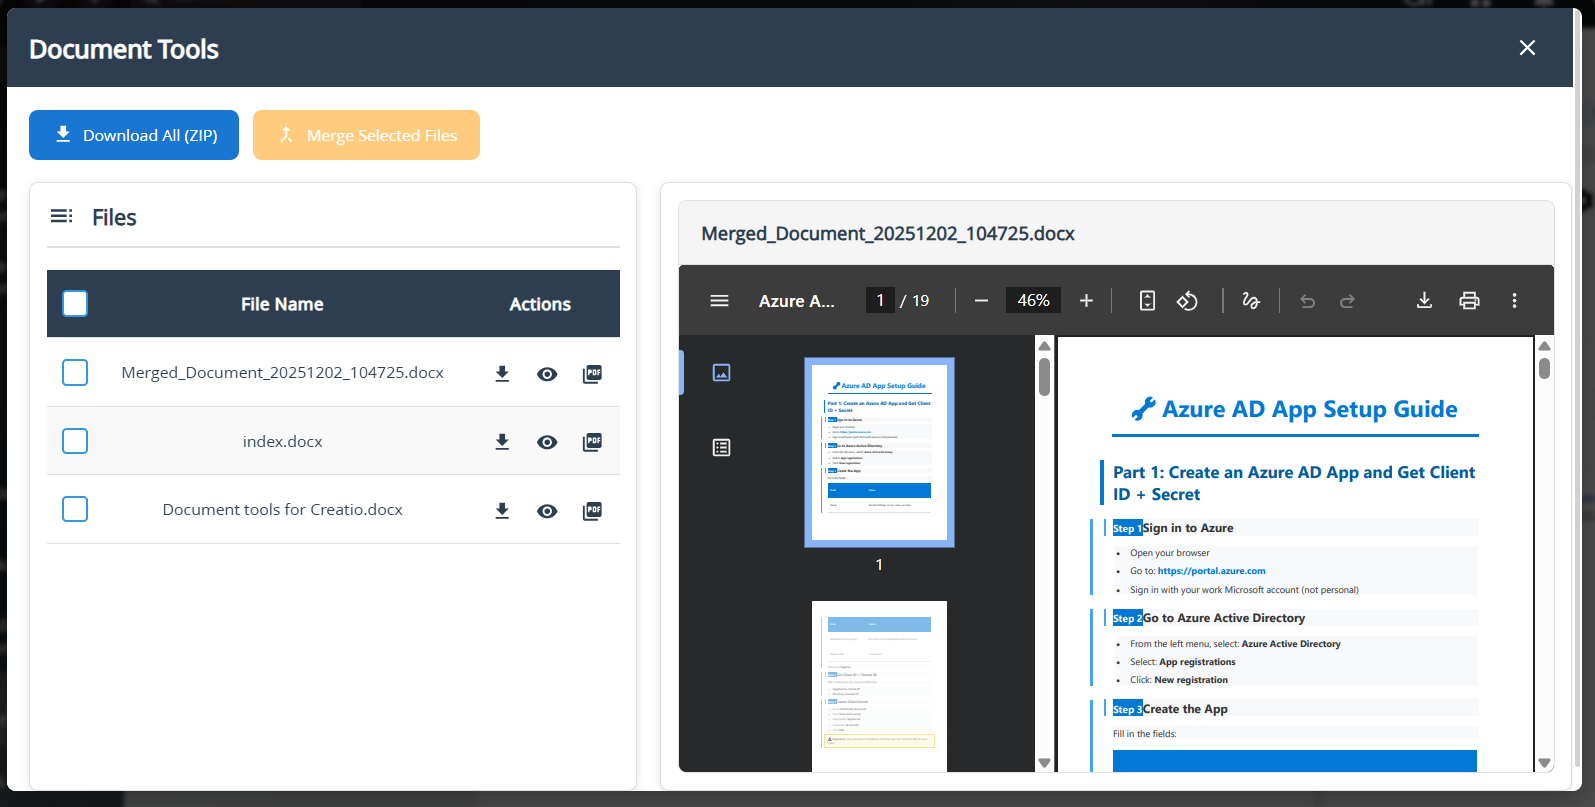Download the PDF from viewer toolbar
This screenshot has width=1595, height=807.
coord(1424,301)
